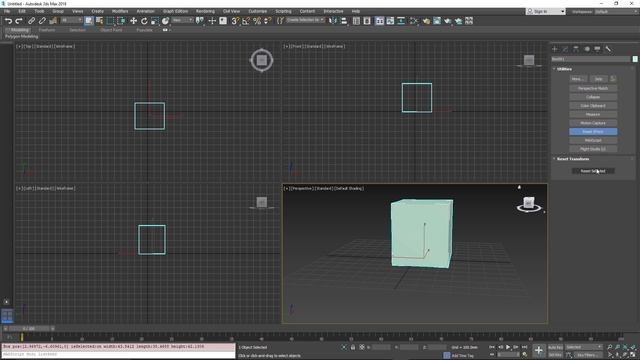Viewport: 640px width, 360px height.
Task: Click the Motion Capture utility button
Action: pyautogui.click(x=593, y=123)
